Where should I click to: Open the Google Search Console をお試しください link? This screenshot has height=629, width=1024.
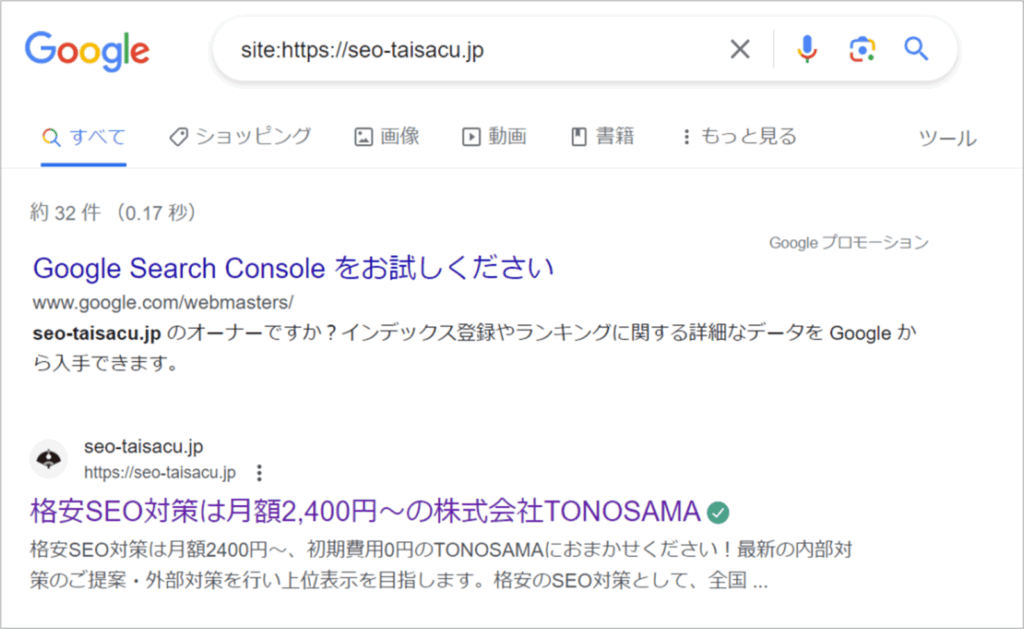coord(293,268)
